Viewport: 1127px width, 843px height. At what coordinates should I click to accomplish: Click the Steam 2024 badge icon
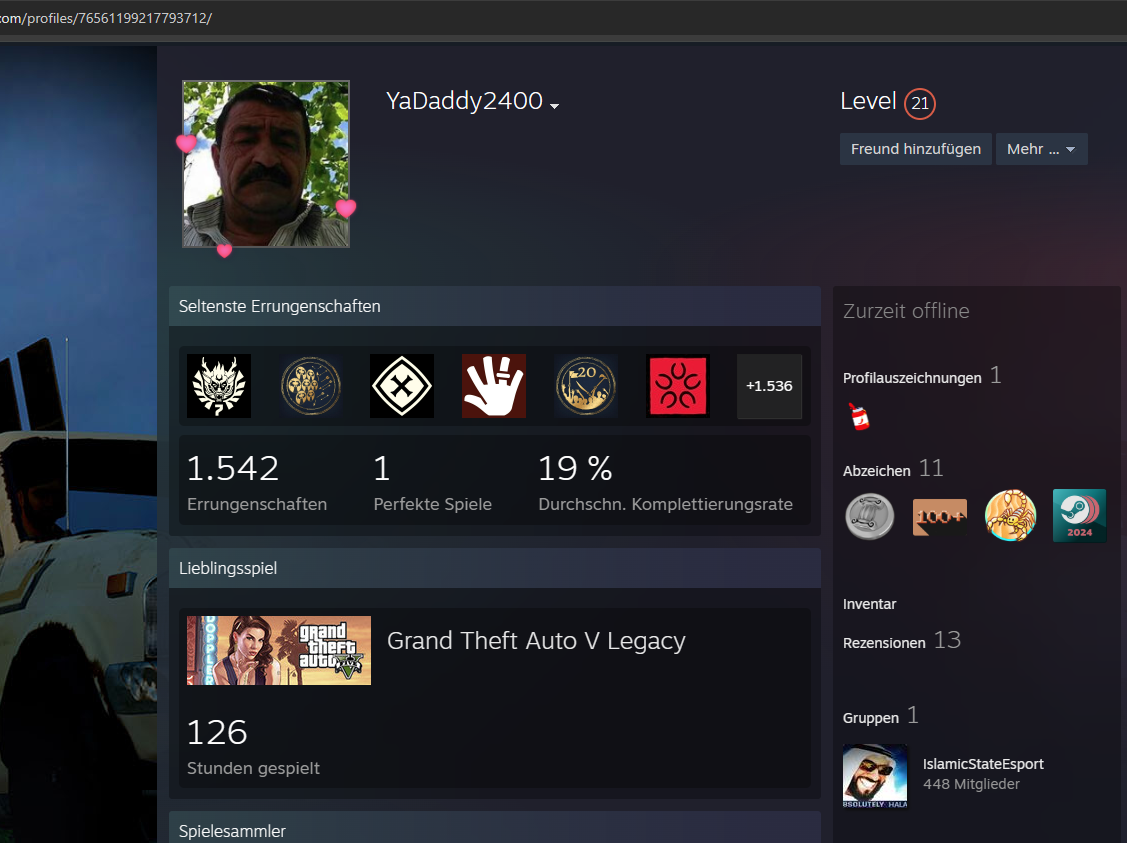1079,516
